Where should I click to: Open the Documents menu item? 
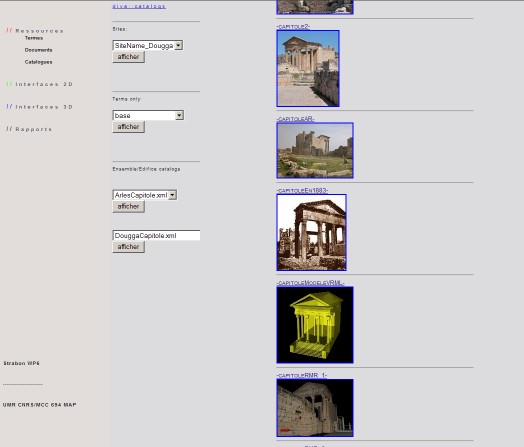[38, 50]
